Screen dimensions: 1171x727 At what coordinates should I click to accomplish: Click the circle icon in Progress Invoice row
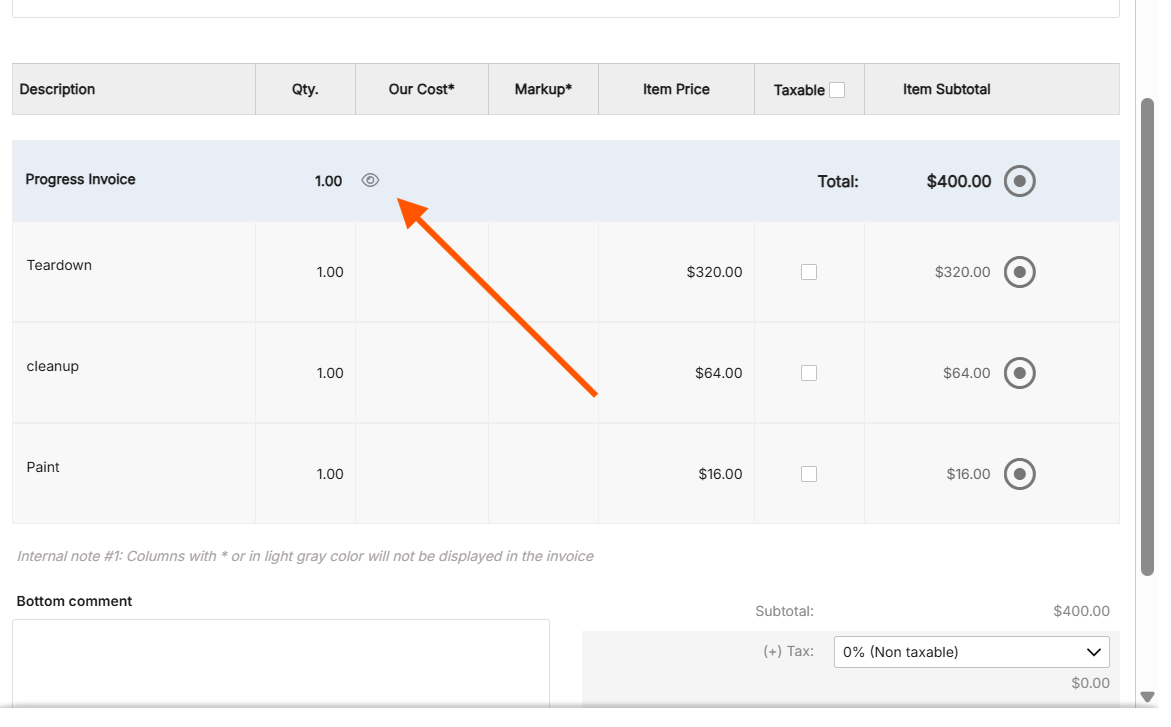click(x=1019, y=181)
